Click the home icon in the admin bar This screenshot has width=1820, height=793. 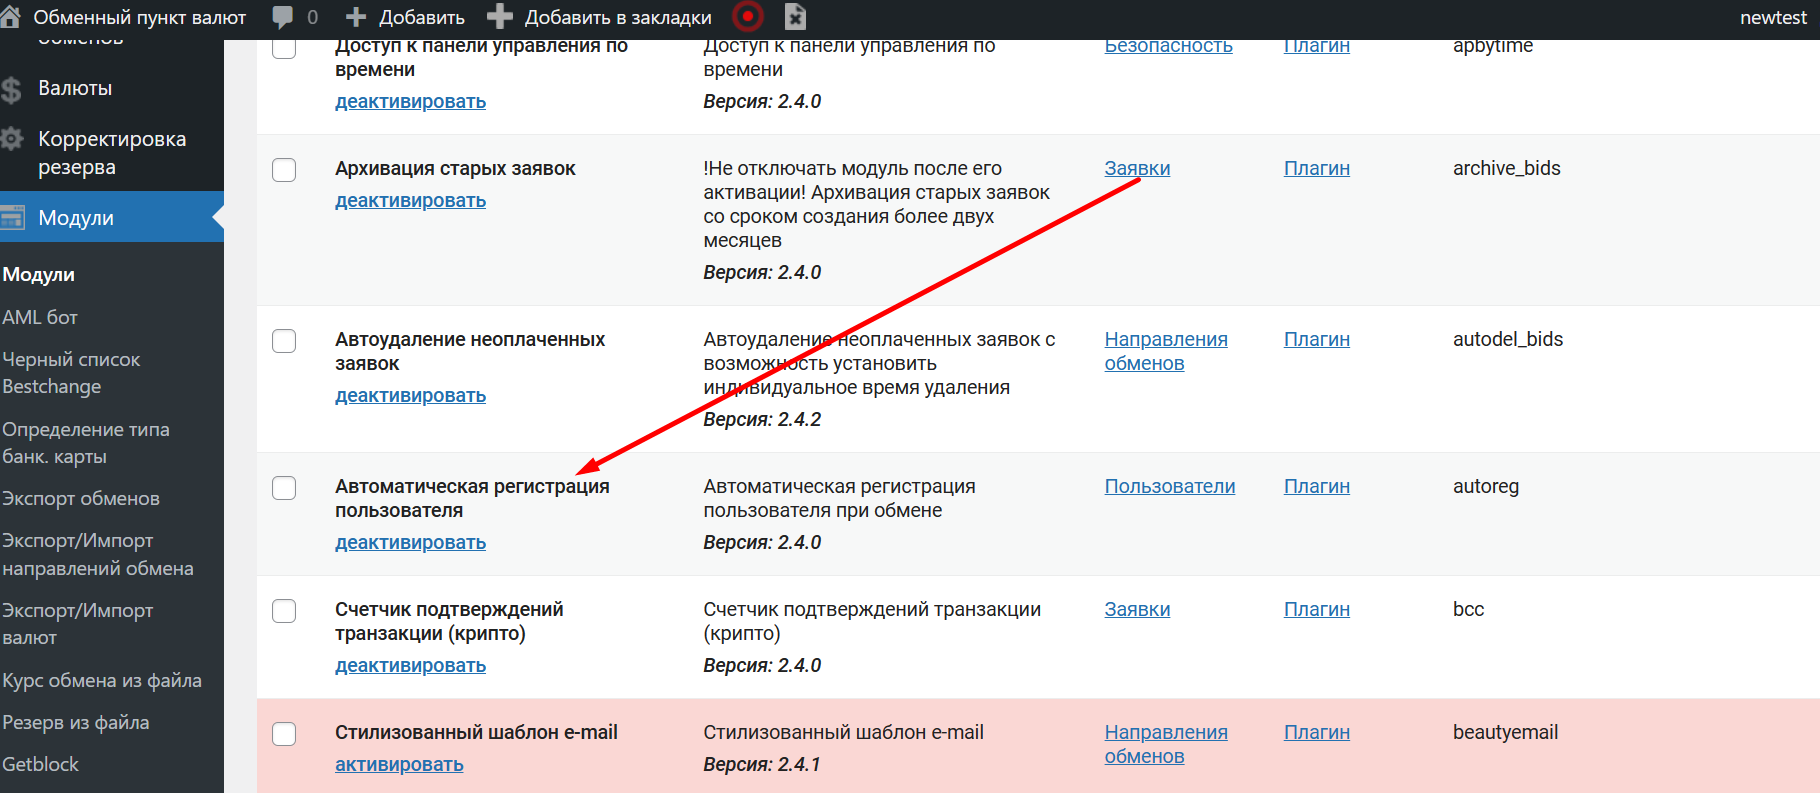click(10, 17)
